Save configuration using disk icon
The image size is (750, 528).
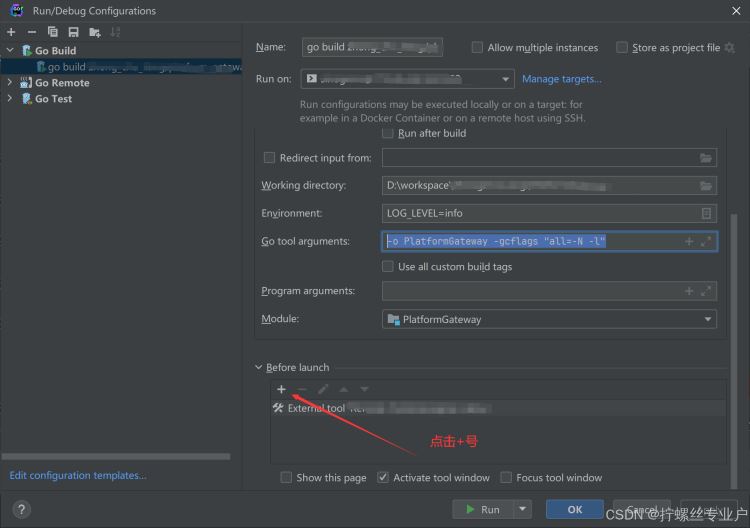coord(73,32)
